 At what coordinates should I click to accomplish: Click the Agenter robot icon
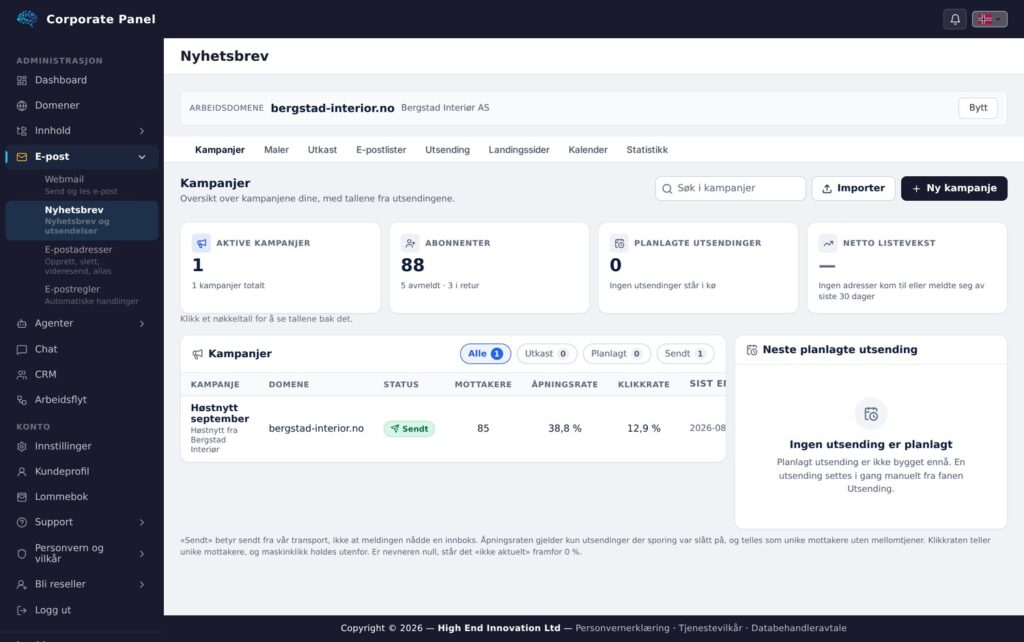tap(22, 323)
